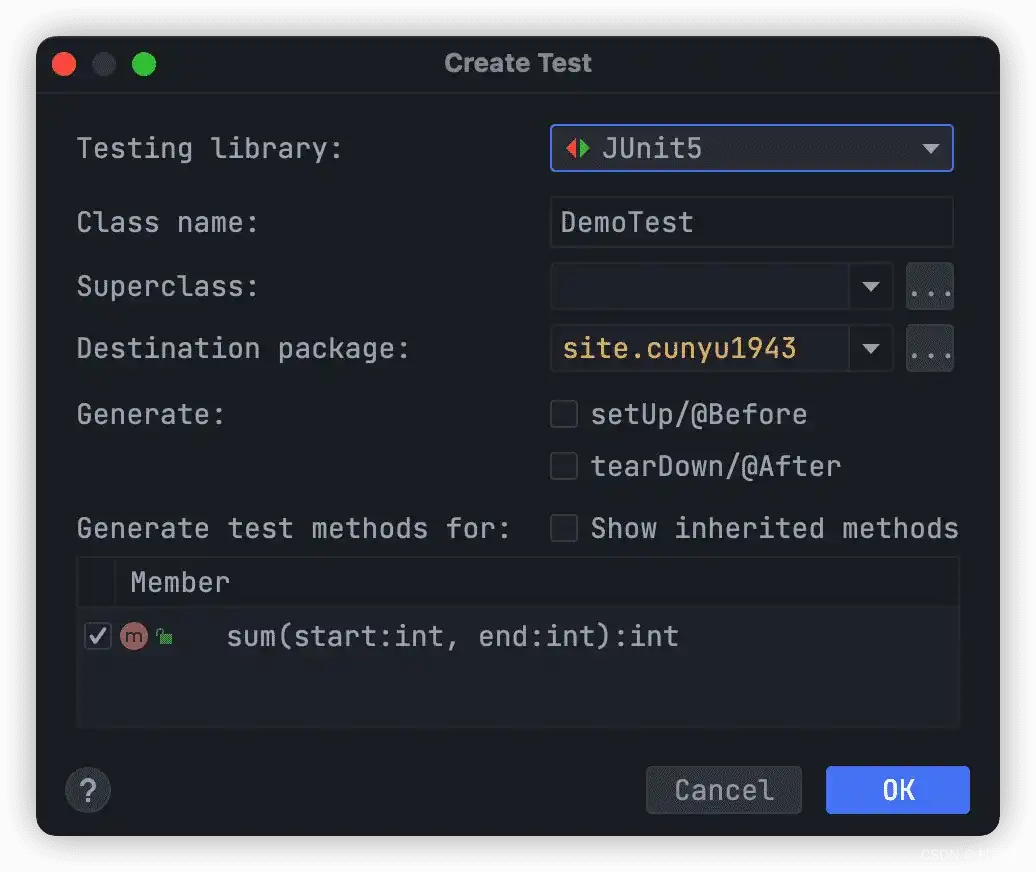
Task: Enable setUp/@Before generation
Action: [x=564, y=414]
